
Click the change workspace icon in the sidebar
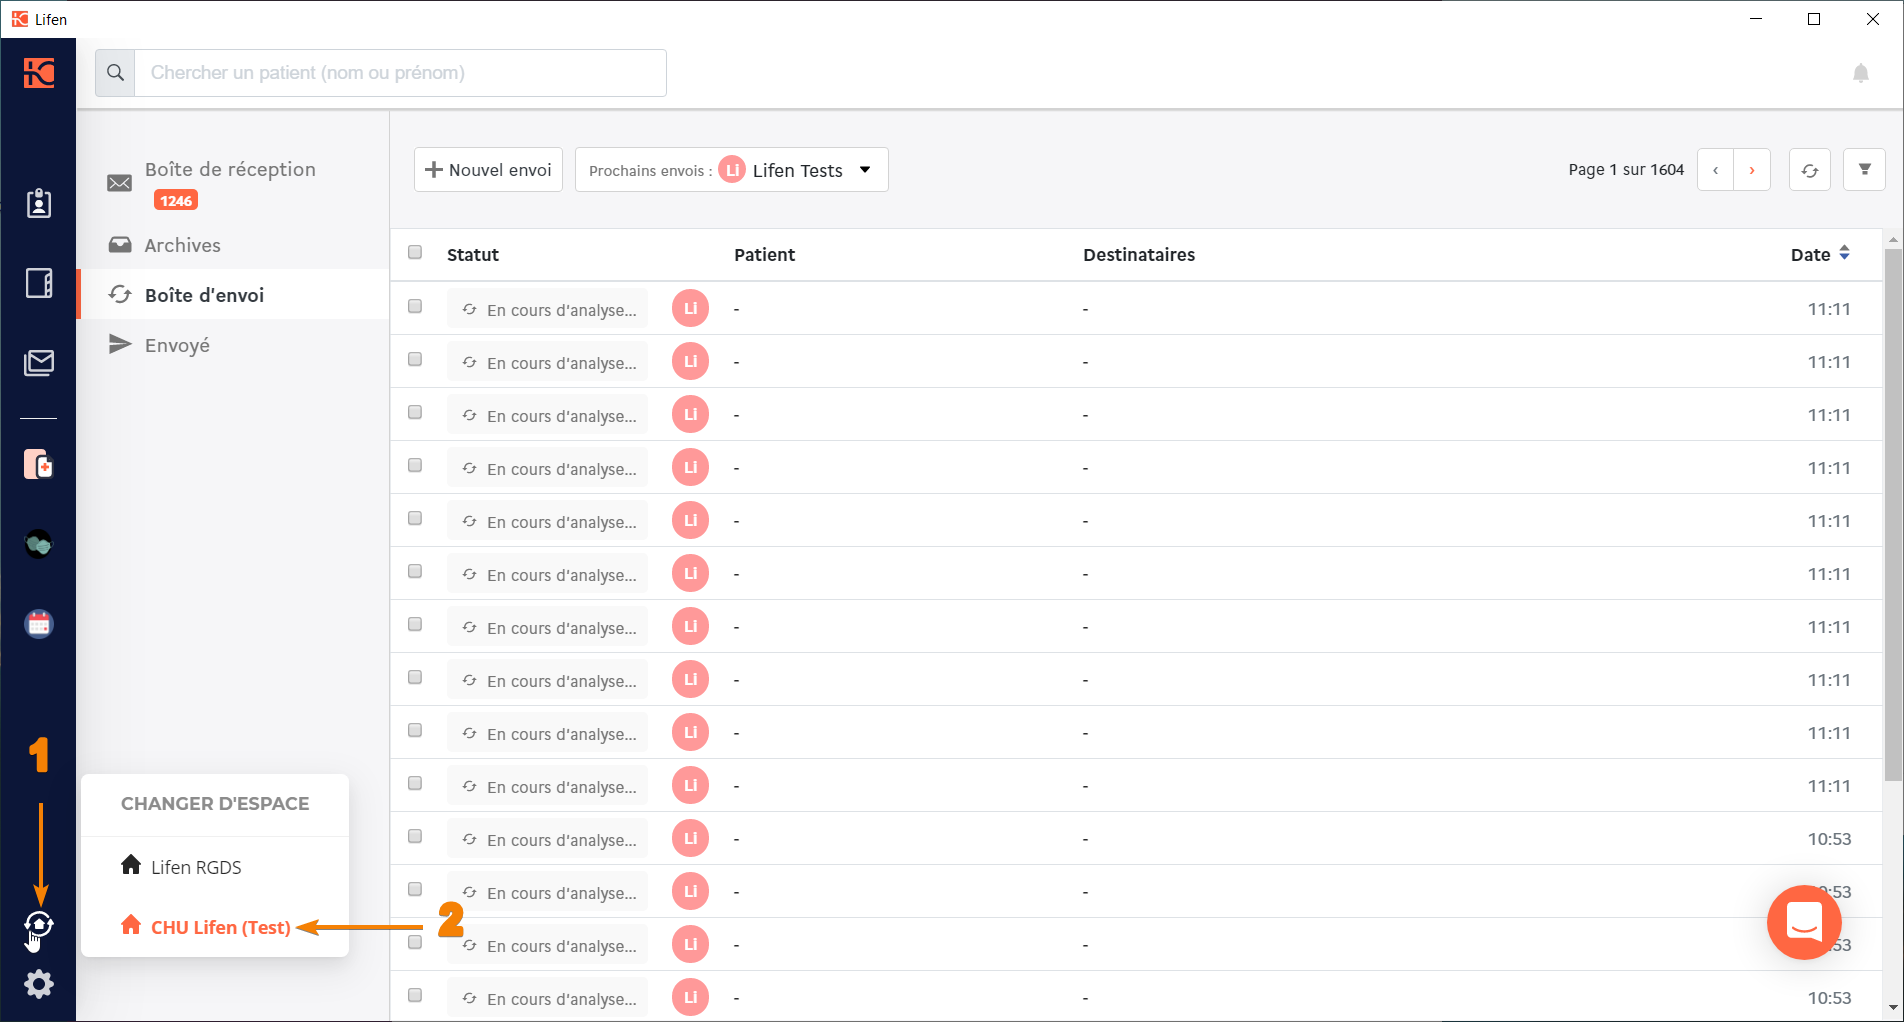coord(39,925)
